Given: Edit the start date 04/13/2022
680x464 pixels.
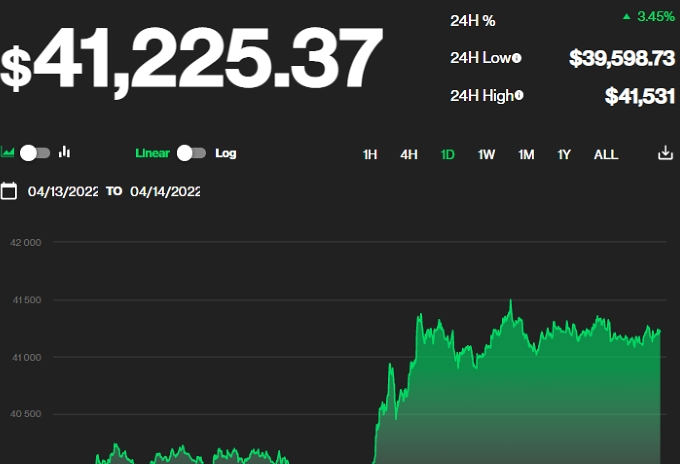Looking at the screenshot, I should click(x=63, y=191).
